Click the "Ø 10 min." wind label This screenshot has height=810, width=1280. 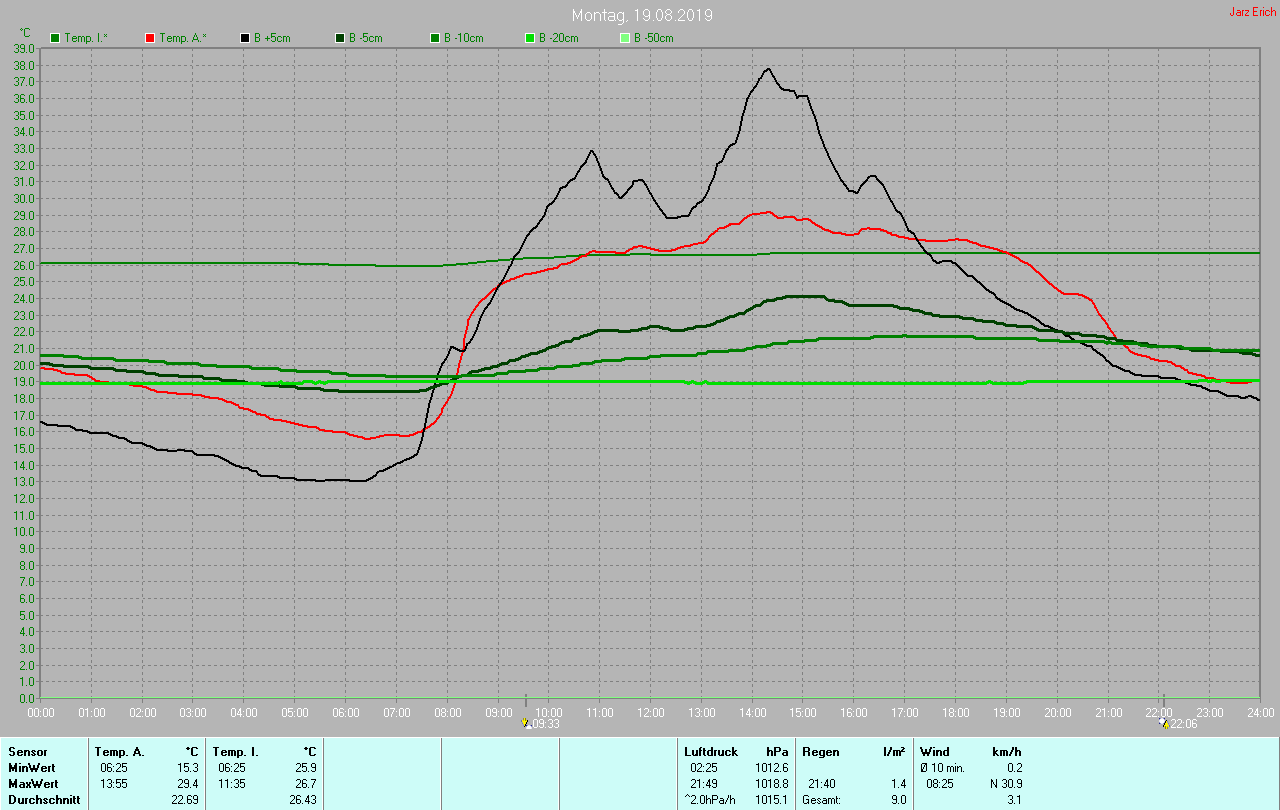[942, 768]
